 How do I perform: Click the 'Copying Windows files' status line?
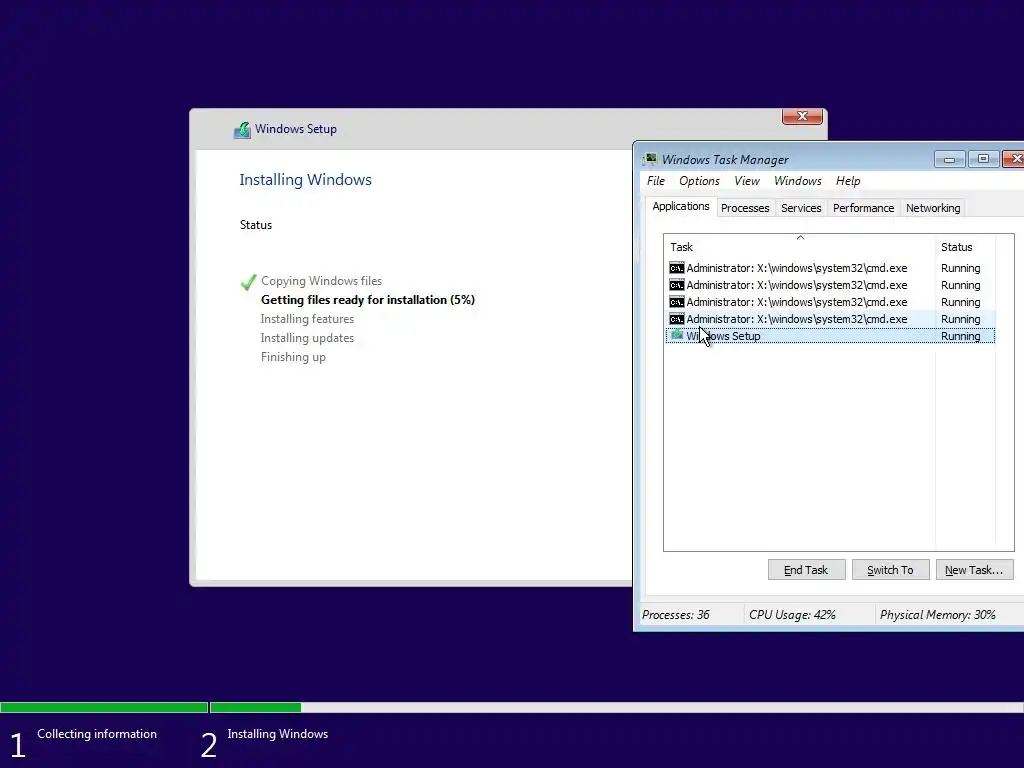click(x=321, y=281)
